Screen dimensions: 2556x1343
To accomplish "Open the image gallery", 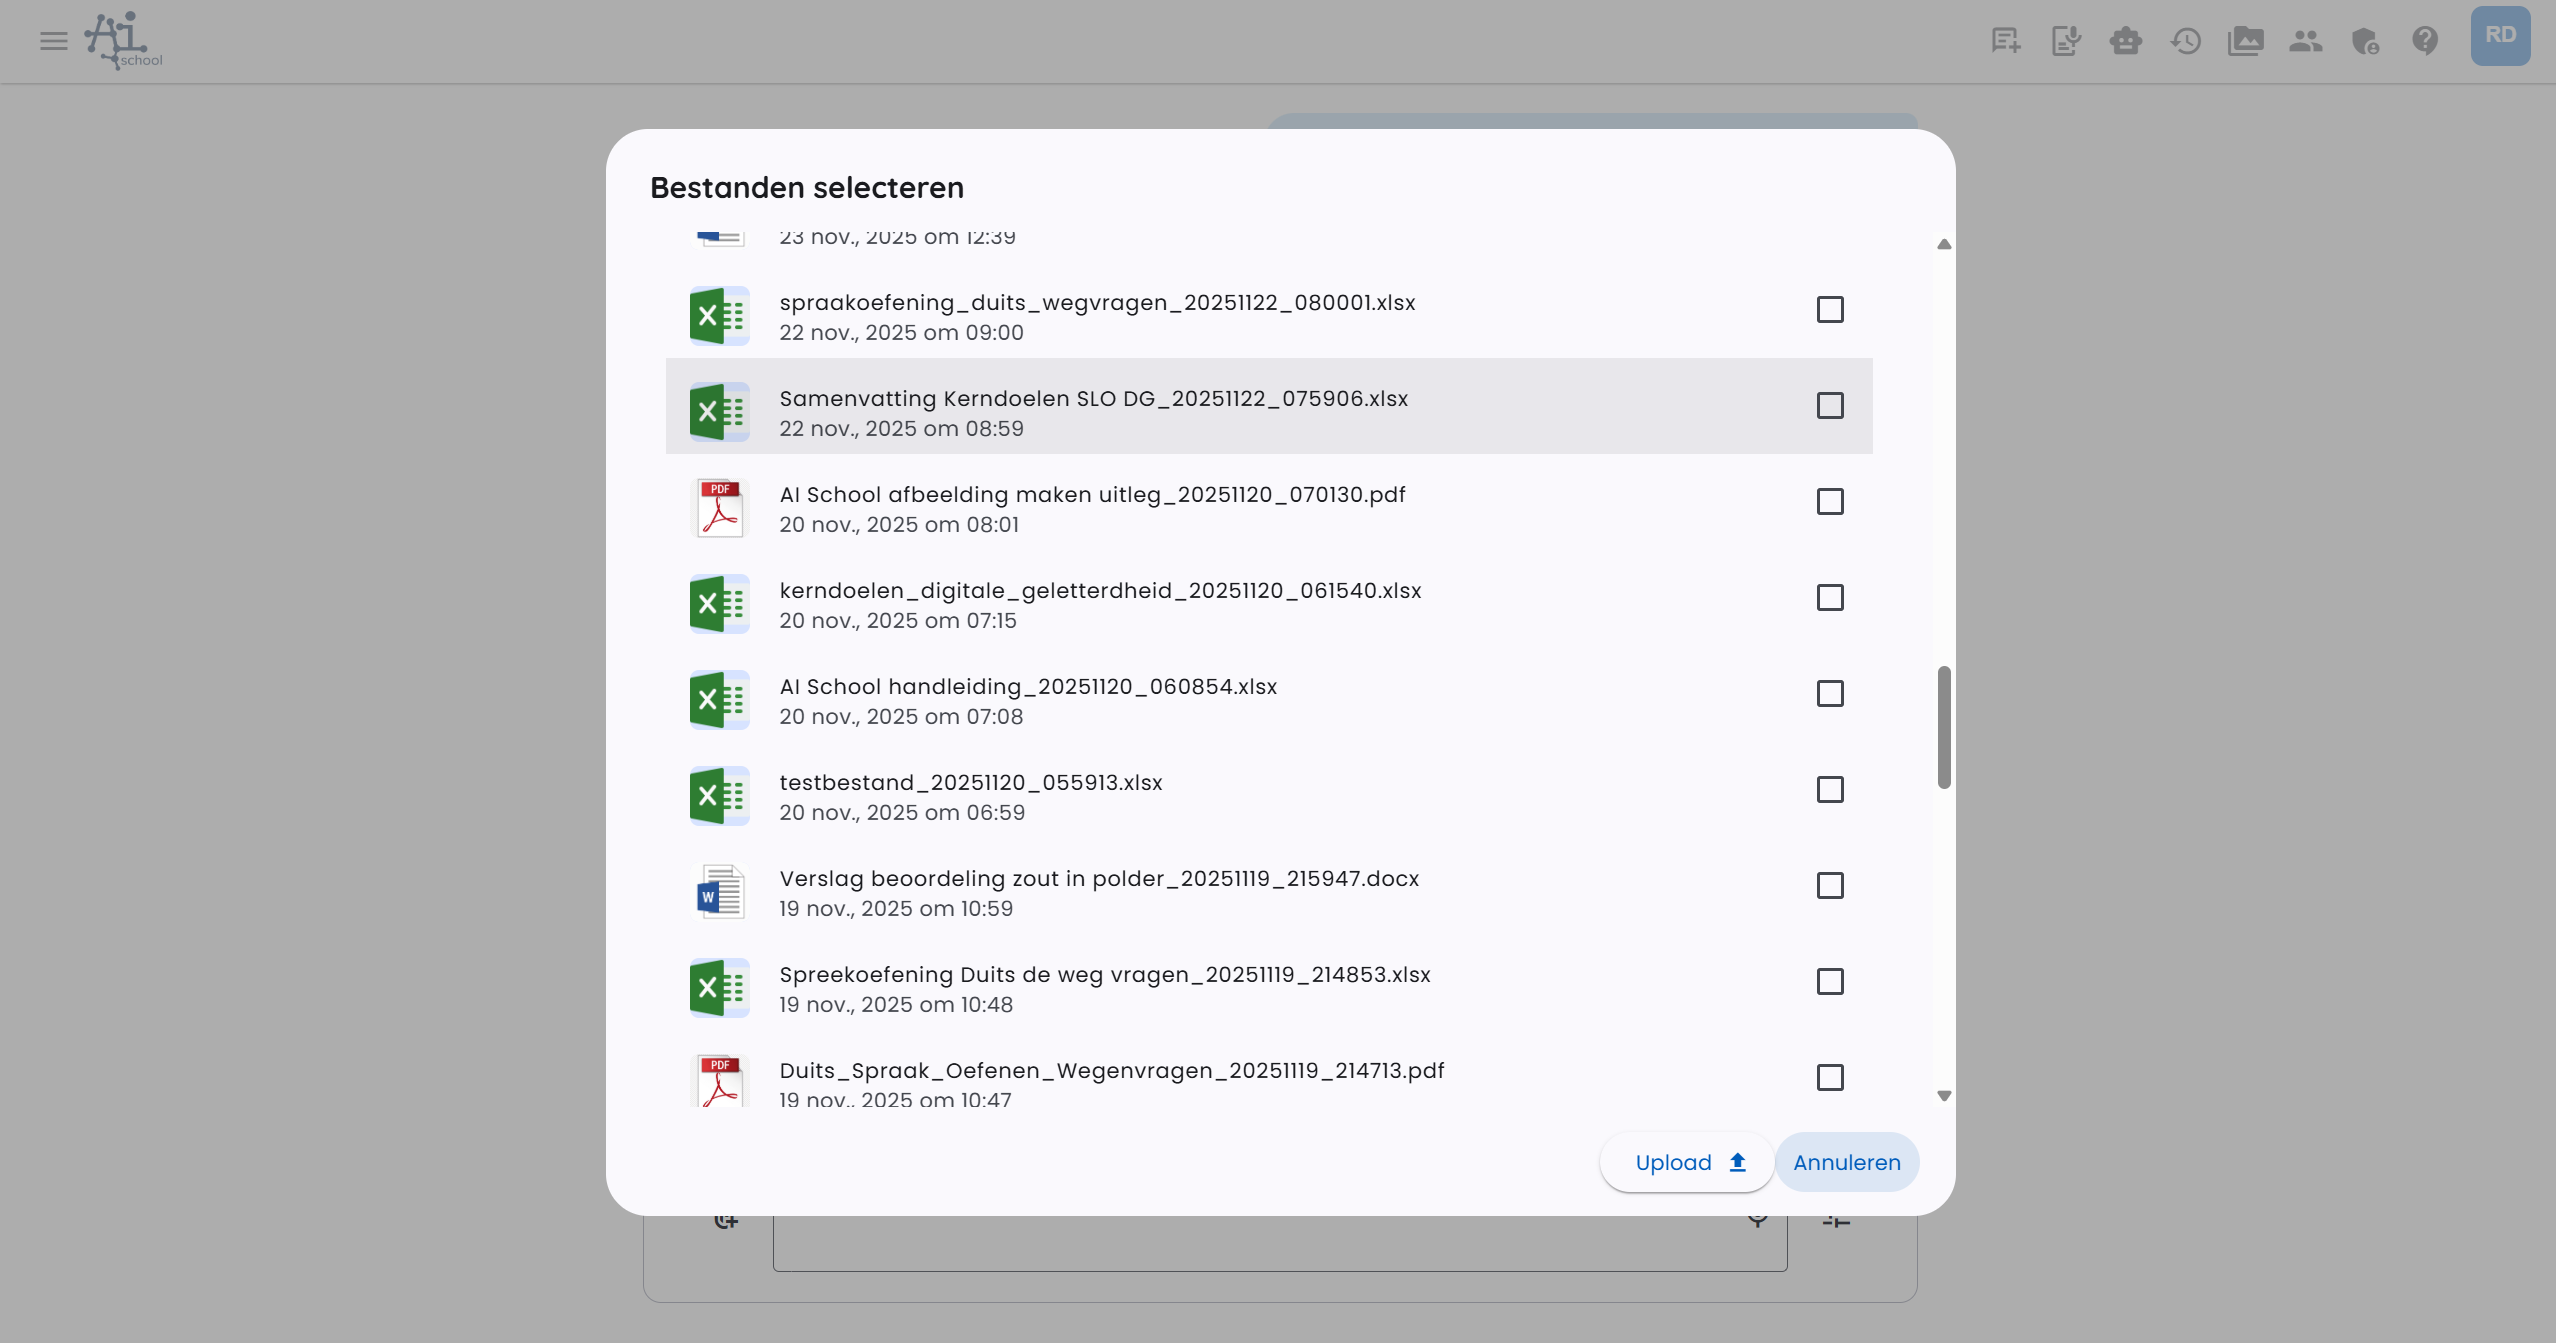I will point(2246,40).
